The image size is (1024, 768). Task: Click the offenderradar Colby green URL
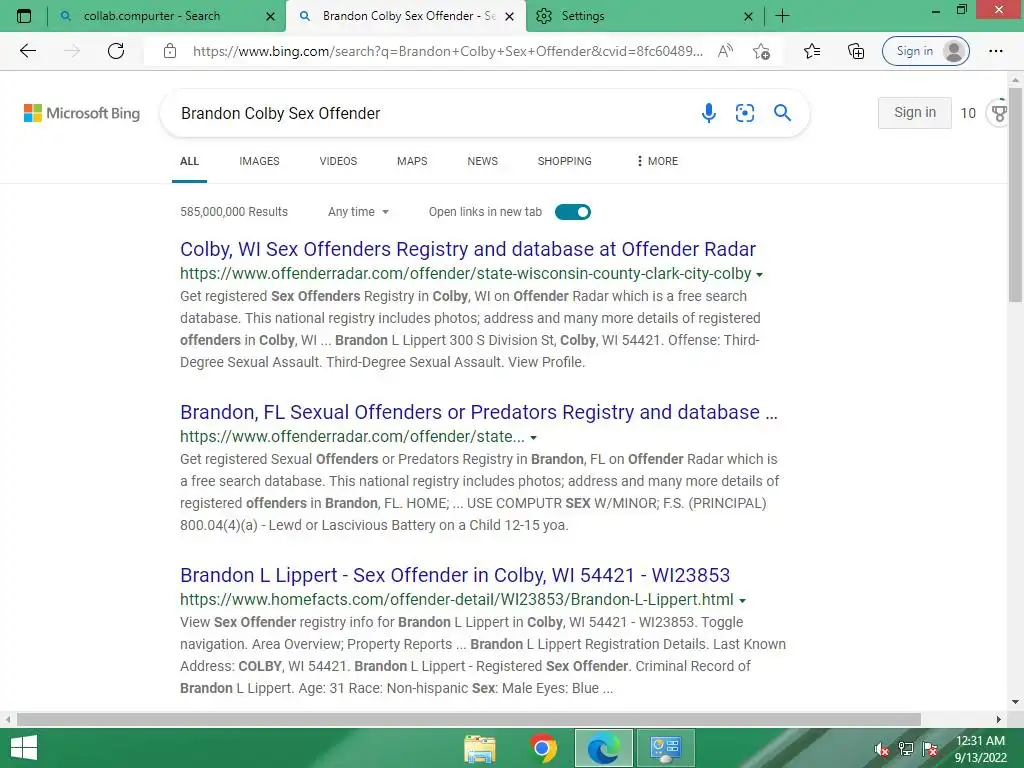pos(466,274)
